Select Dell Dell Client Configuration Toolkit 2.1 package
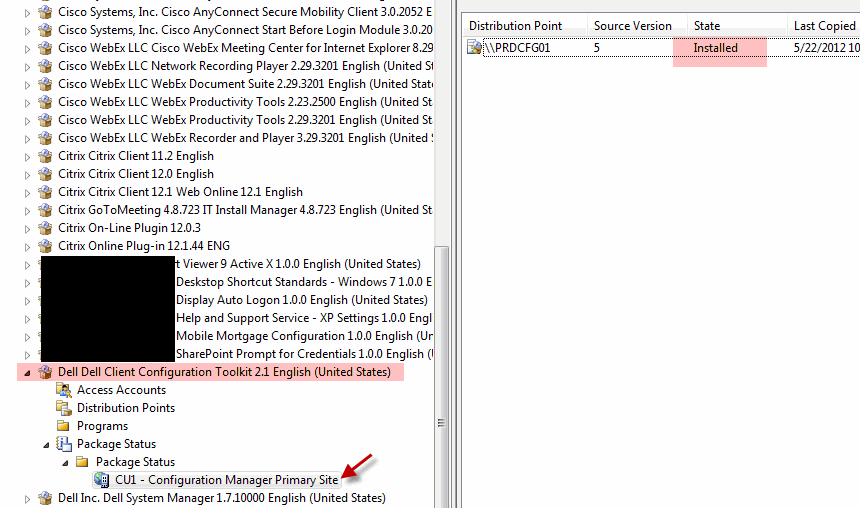Viewport: 860px width, 508px height. 224,372
